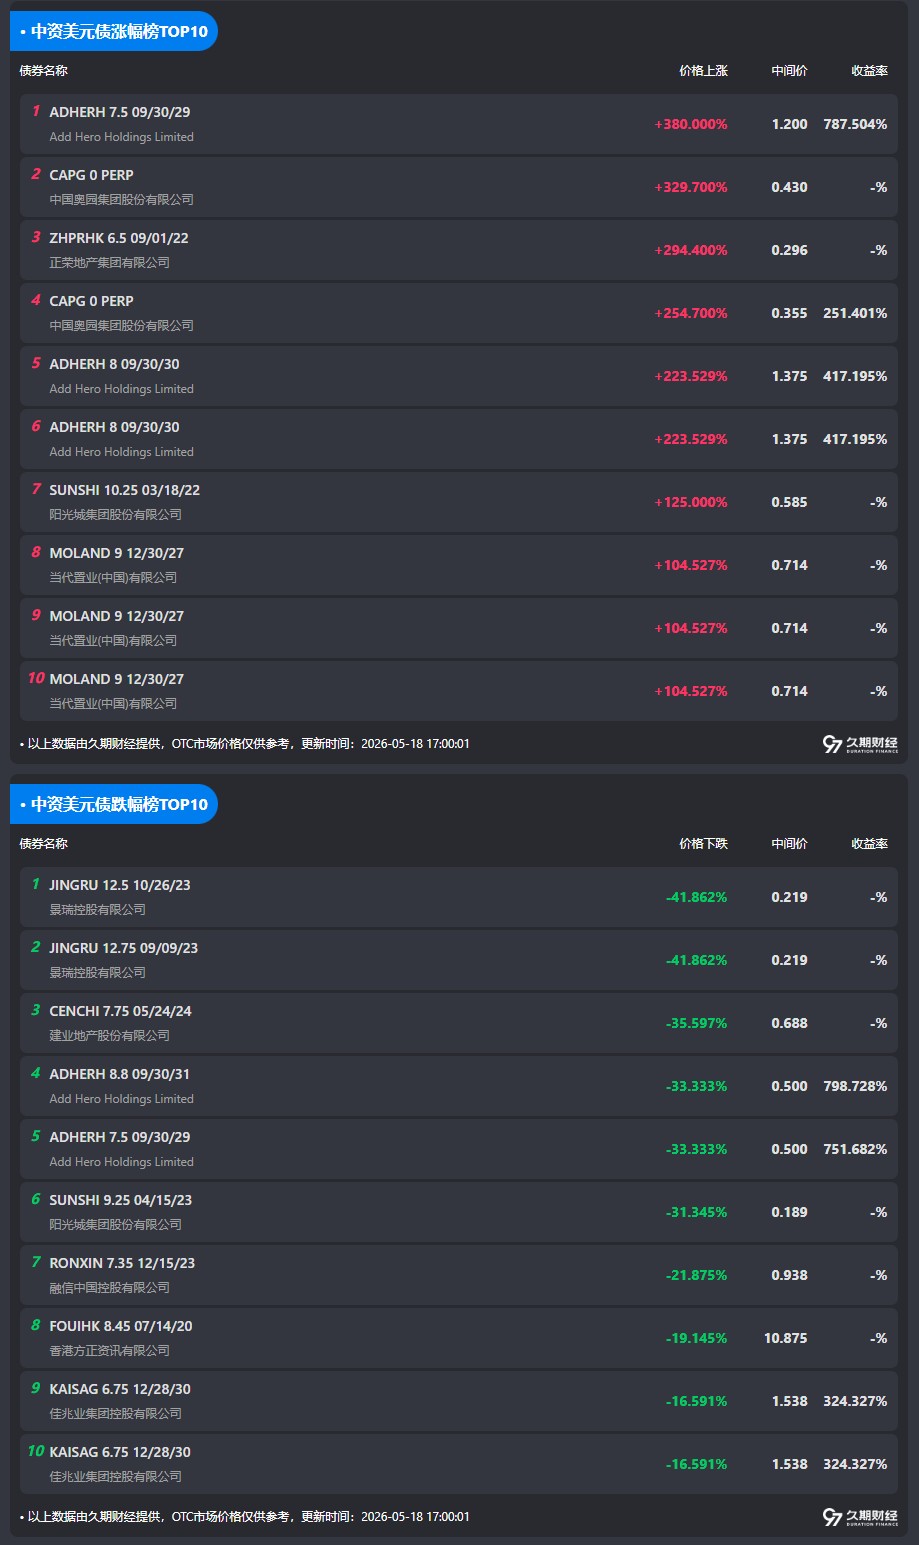Click the 798.728% yield value
919x1545 pixels.
point(855,1087)
